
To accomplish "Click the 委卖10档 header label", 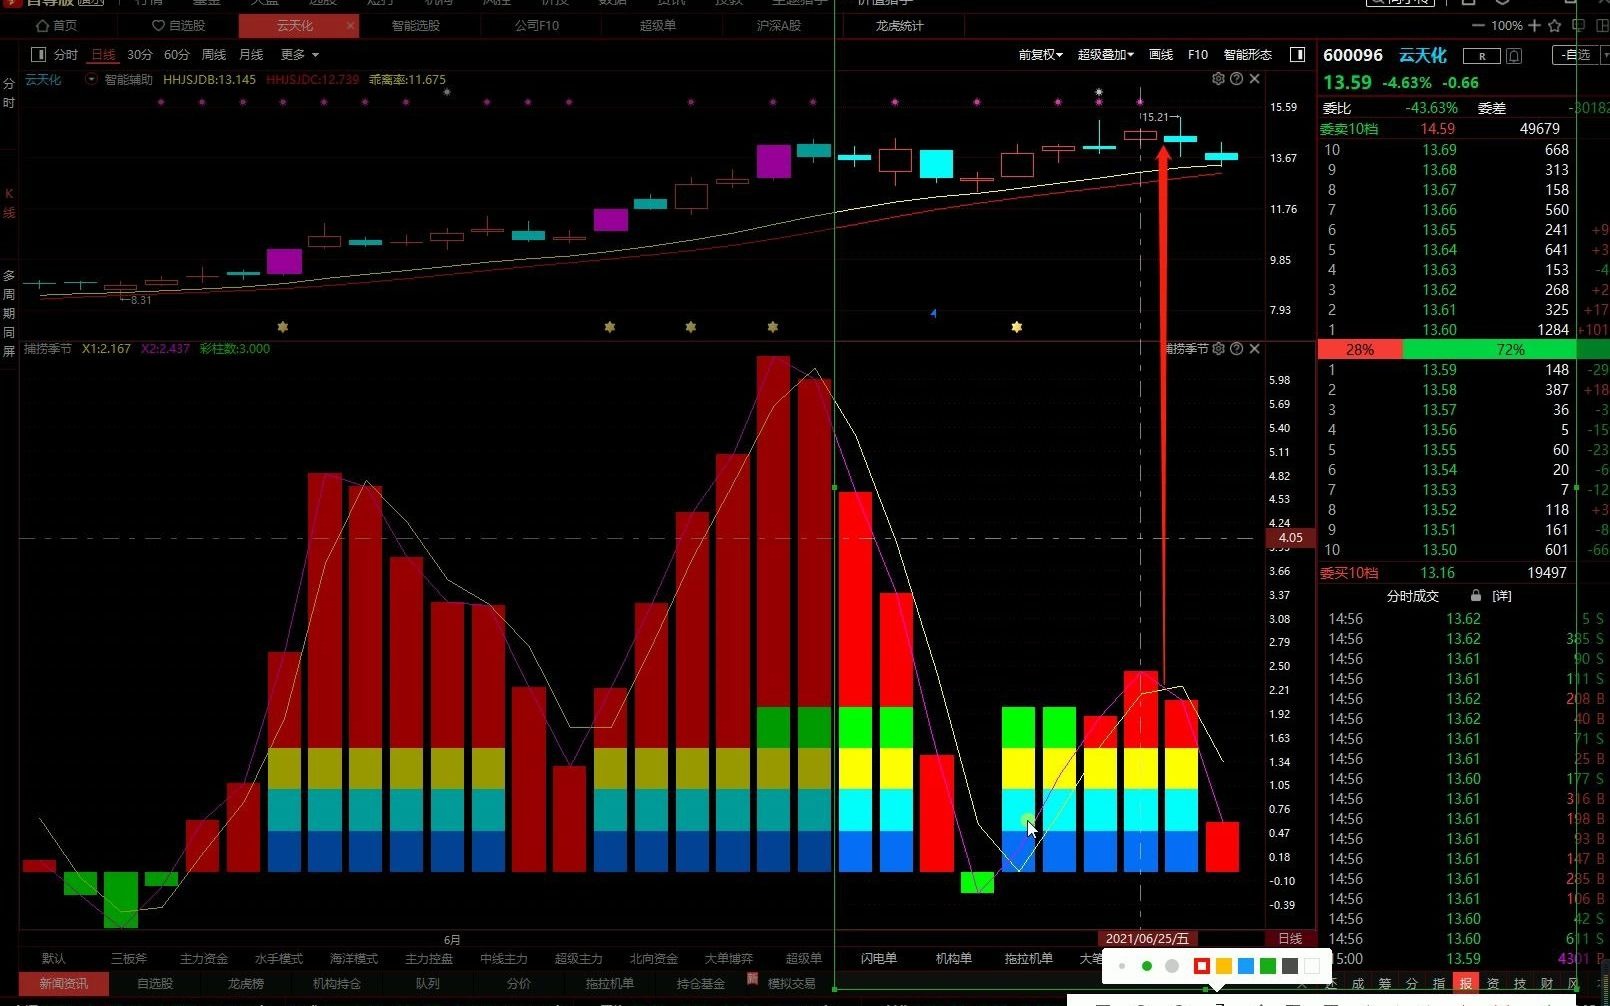I will tap(1349, 129).
